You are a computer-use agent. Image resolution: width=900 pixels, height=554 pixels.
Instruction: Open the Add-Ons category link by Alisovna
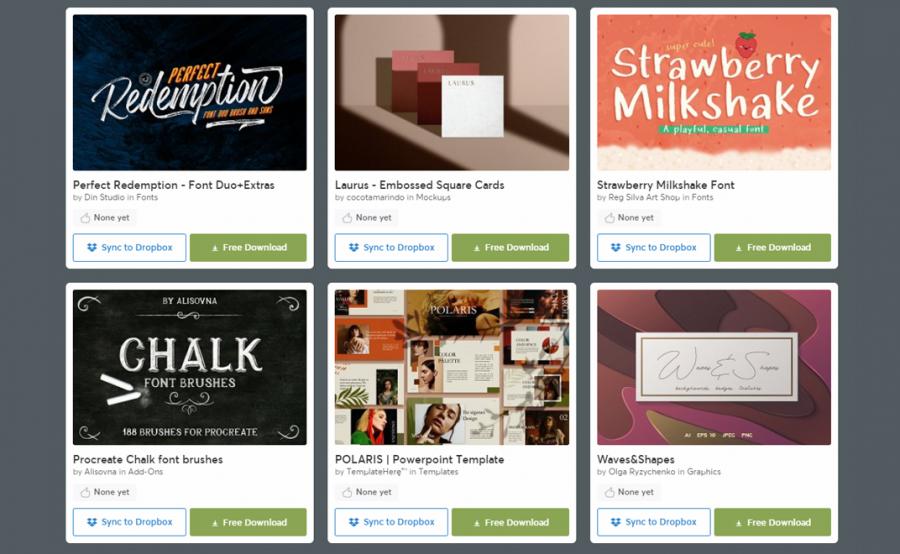pos(145,471)
